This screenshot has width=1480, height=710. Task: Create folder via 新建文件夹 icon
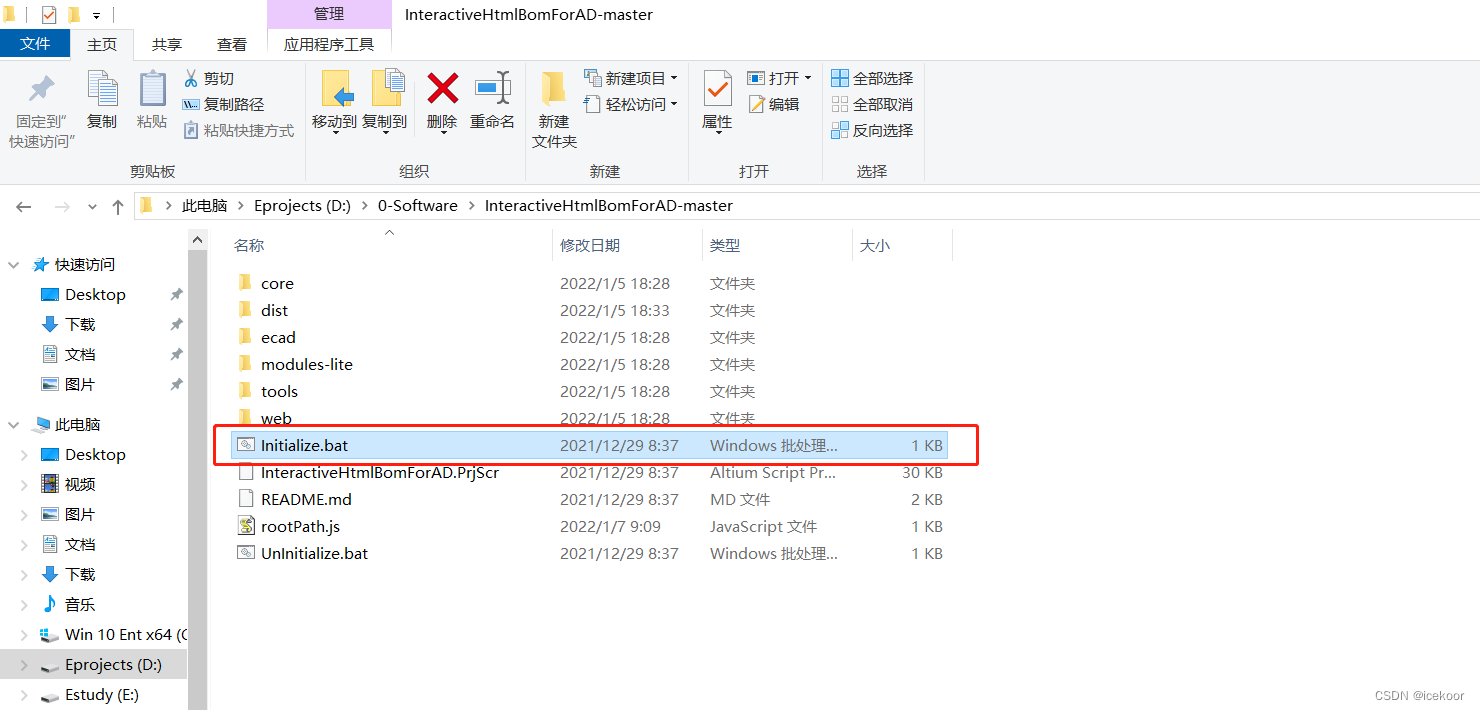coord(554,105)
